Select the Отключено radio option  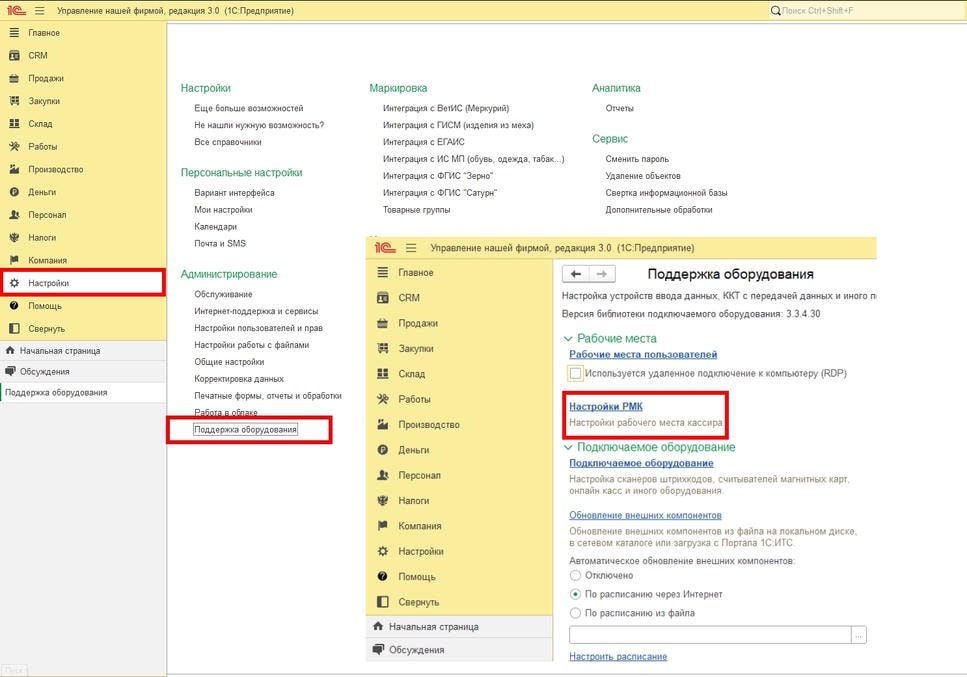pyautogui.click(x=575, y=575)
